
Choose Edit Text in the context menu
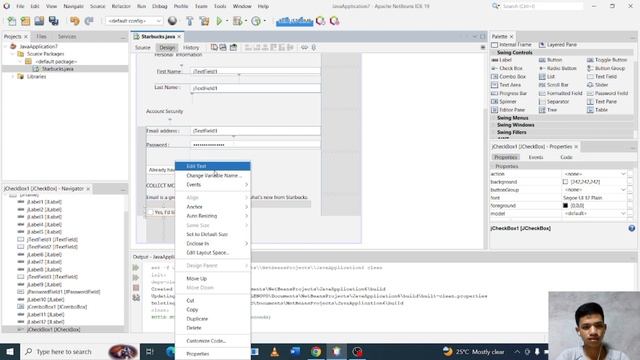click(x=213, y=166)
